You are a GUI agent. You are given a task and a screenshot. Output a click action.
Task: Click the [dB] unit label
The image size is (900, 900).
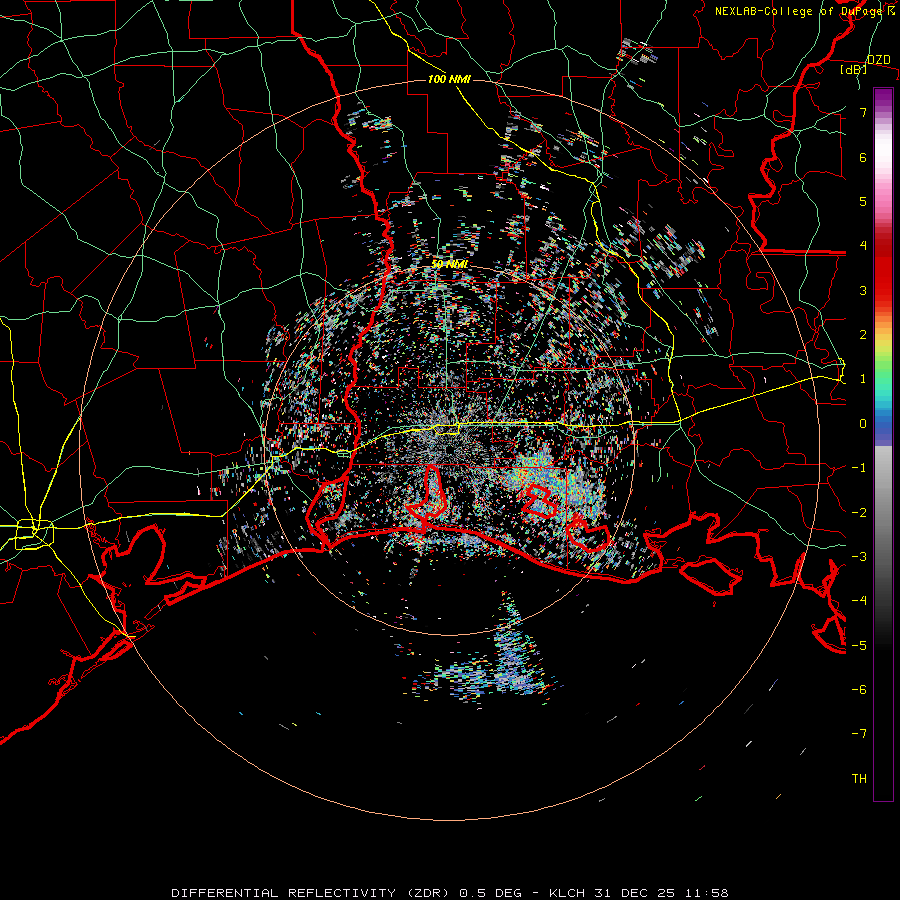854,70
